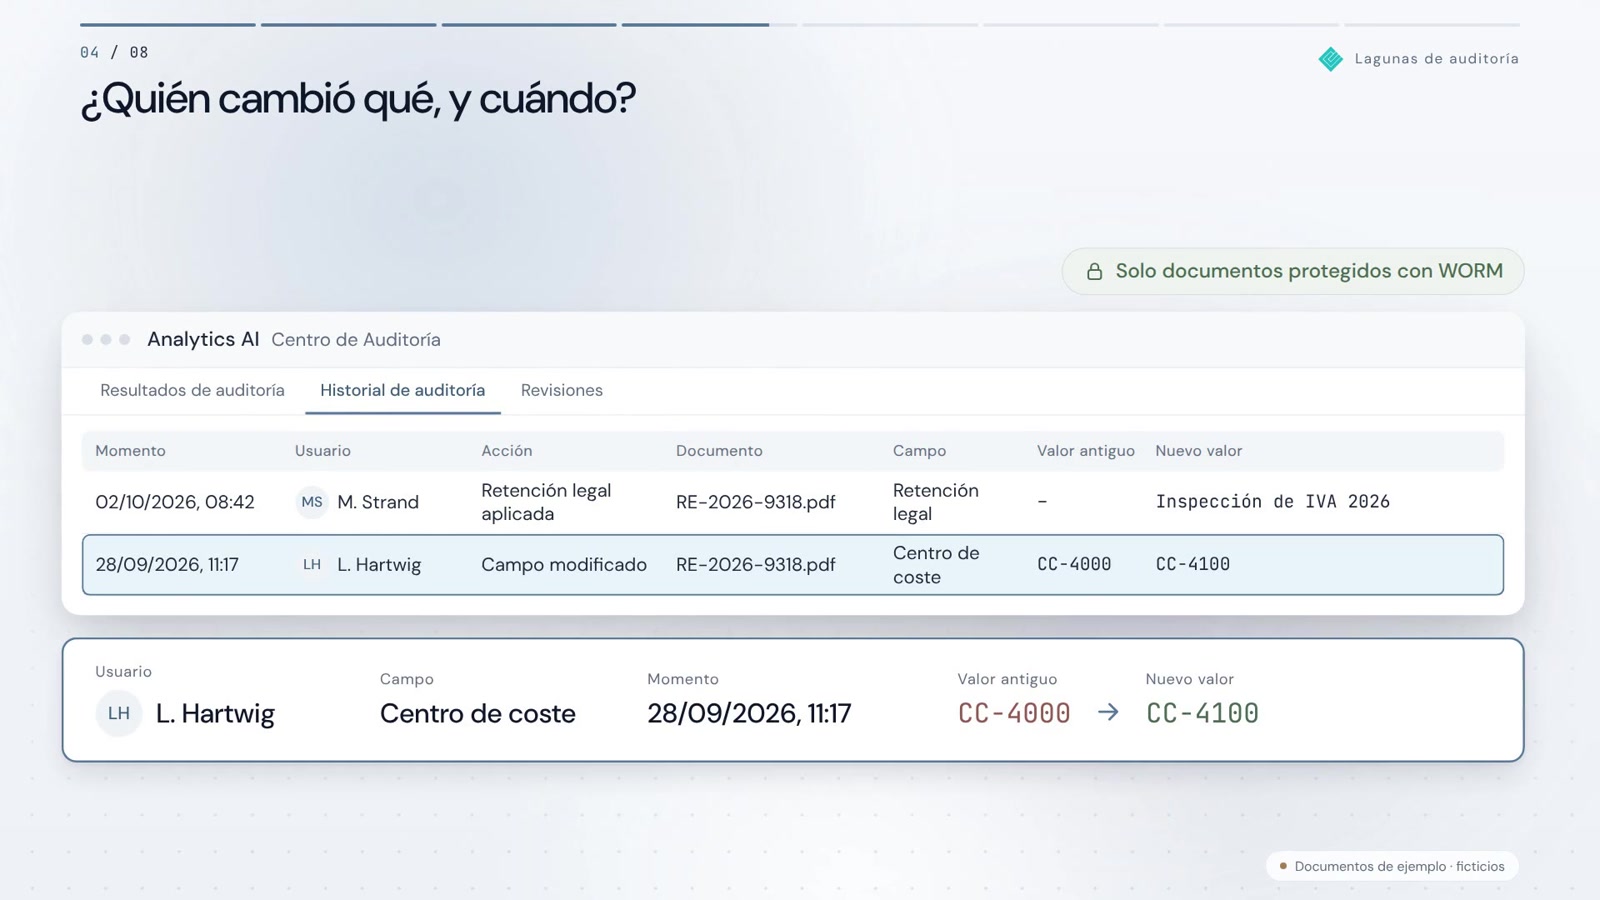The image size is (1600, 900).
Task: Click the 28/09/2026, 11:17 timestamp in detail card
Action: pyautogui.click(x=749, y=714)
